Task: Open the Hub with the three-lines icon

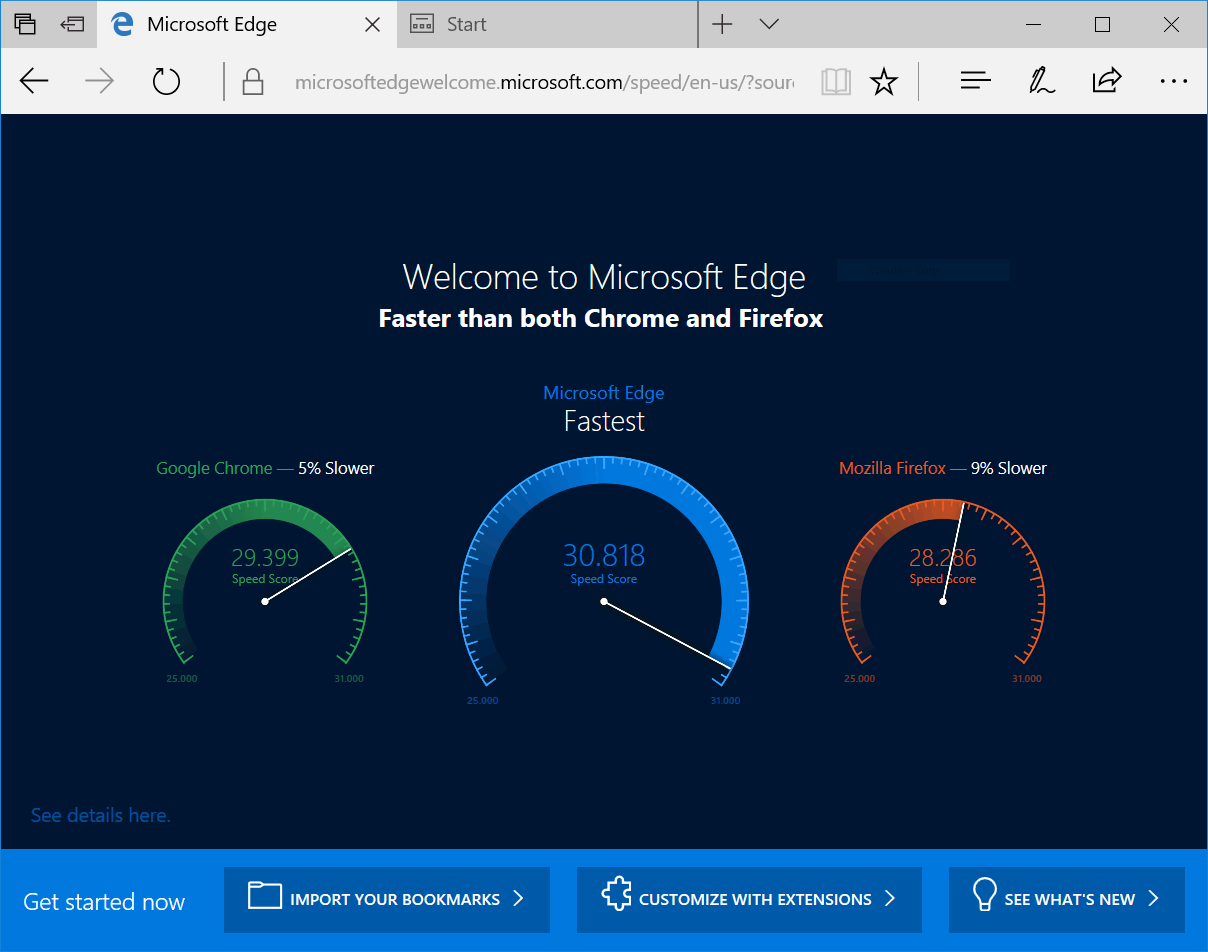Action: (975, 82)
